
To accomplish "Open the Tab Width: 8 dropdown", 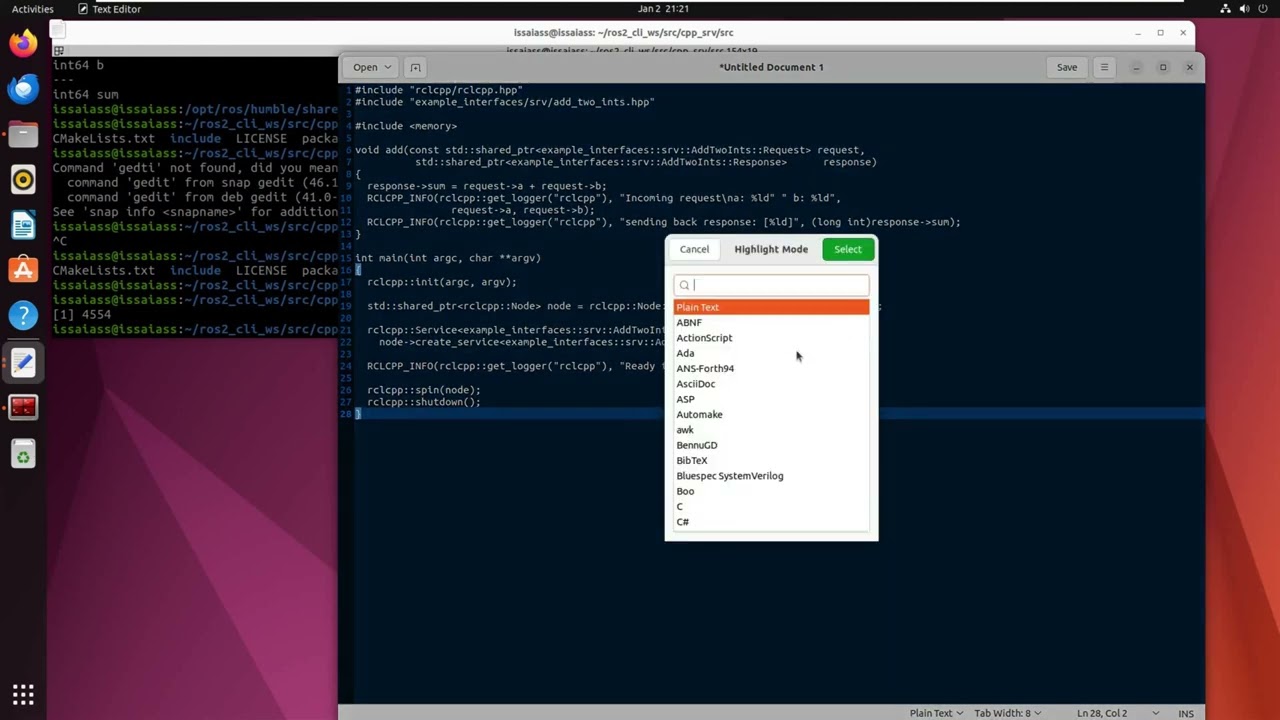I will click(x=1008, y=713).
